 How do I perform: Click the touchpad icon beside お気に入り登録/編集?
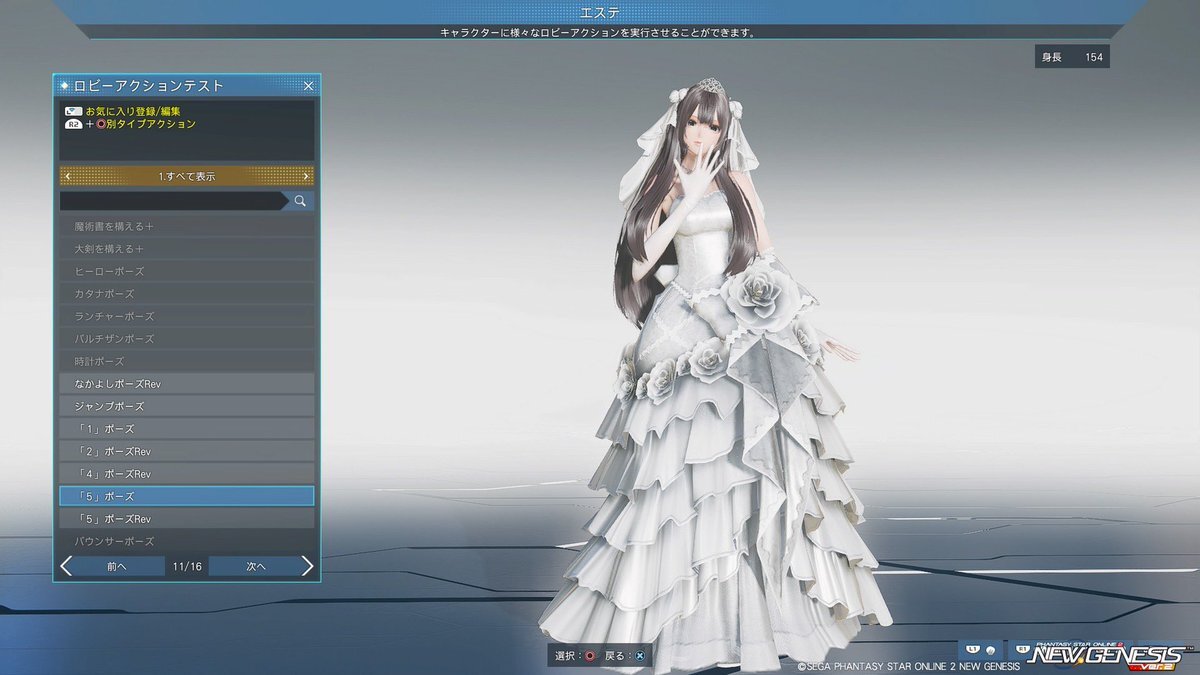coord(73,111)
